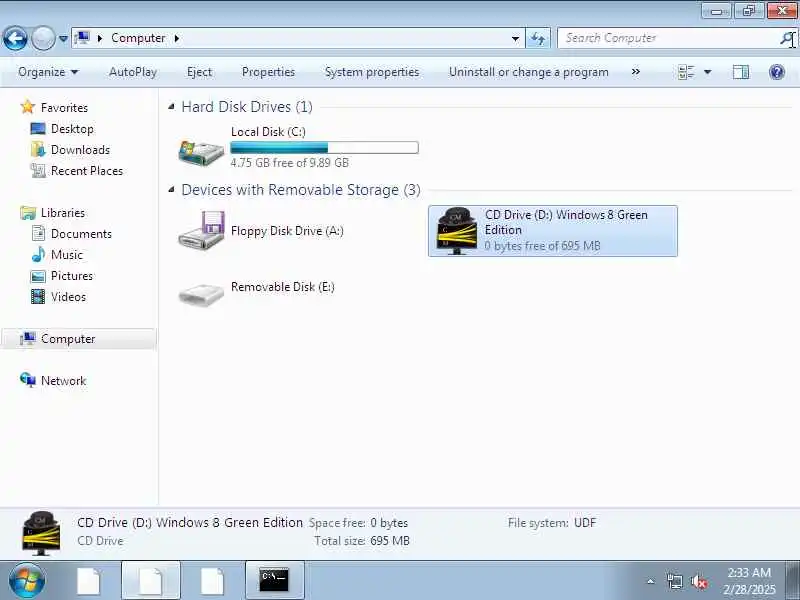Show more toolbar commands via double chevron
The image size is (800, 600).
tap(636, 72)
